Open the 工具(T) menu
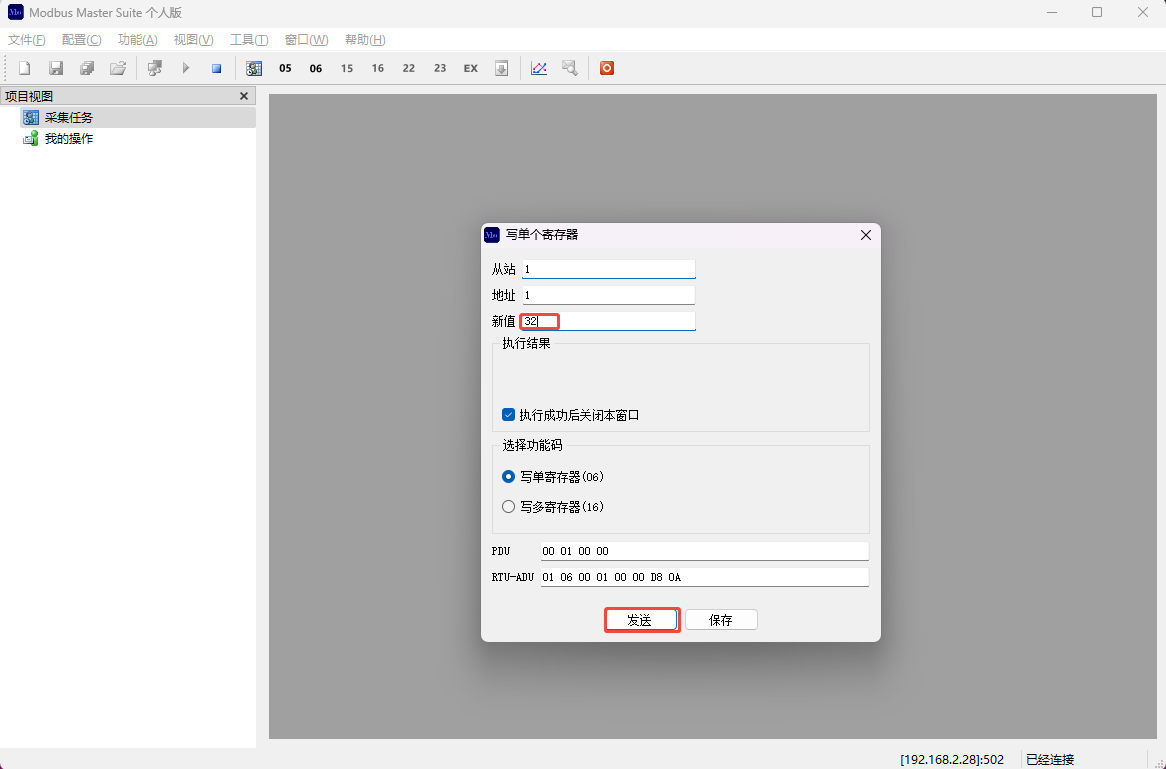Image resolution: width=1166 pixels, height=769 pixels. [249, 40]
